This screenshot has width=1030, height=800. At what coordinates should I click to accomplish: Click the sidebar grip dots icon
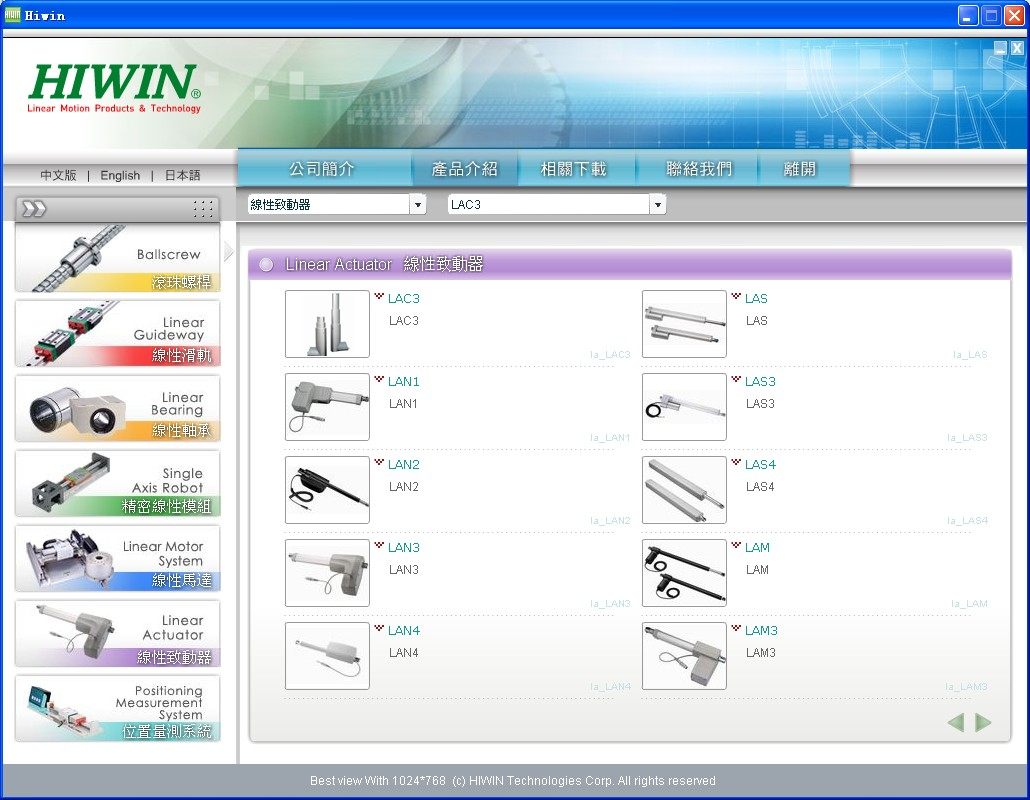coord(203,209)
